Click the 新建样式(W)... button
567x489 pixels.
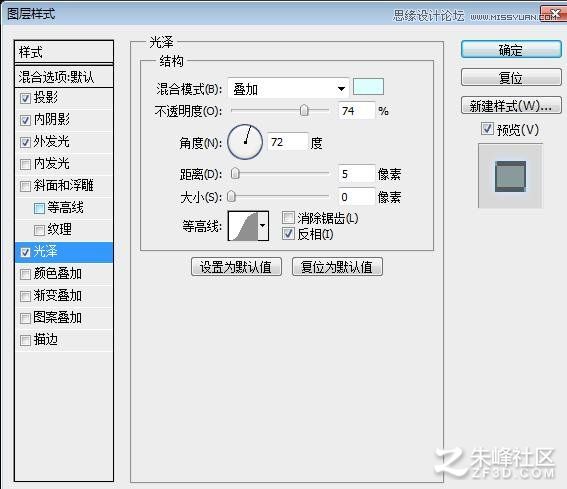click(x=511, y=106)
